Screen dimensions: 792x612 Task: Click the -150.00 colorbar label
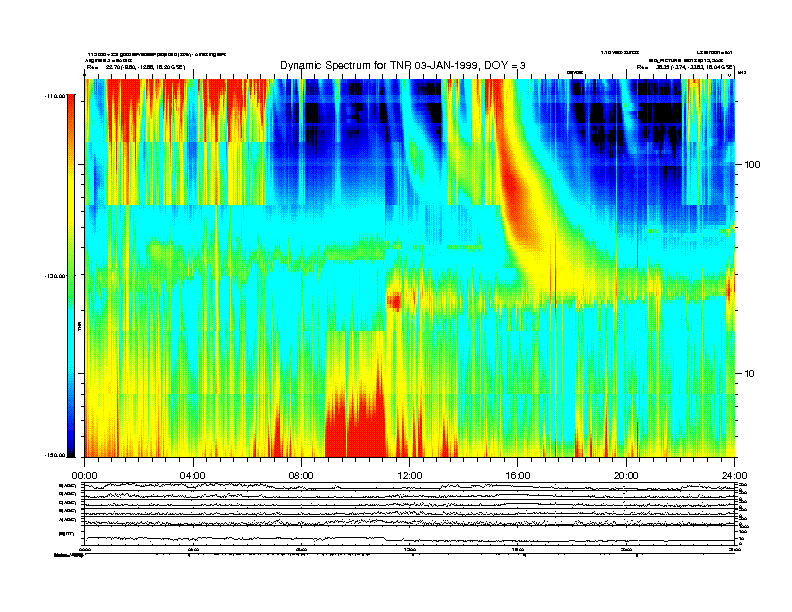(x=55, y=455)
